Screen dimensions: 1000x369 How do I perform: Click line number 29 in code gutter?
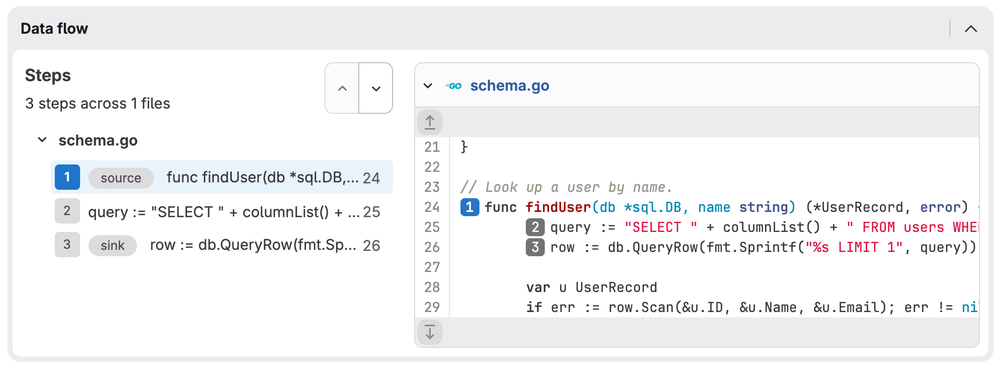pyautogui.click(x=432, y=307)
